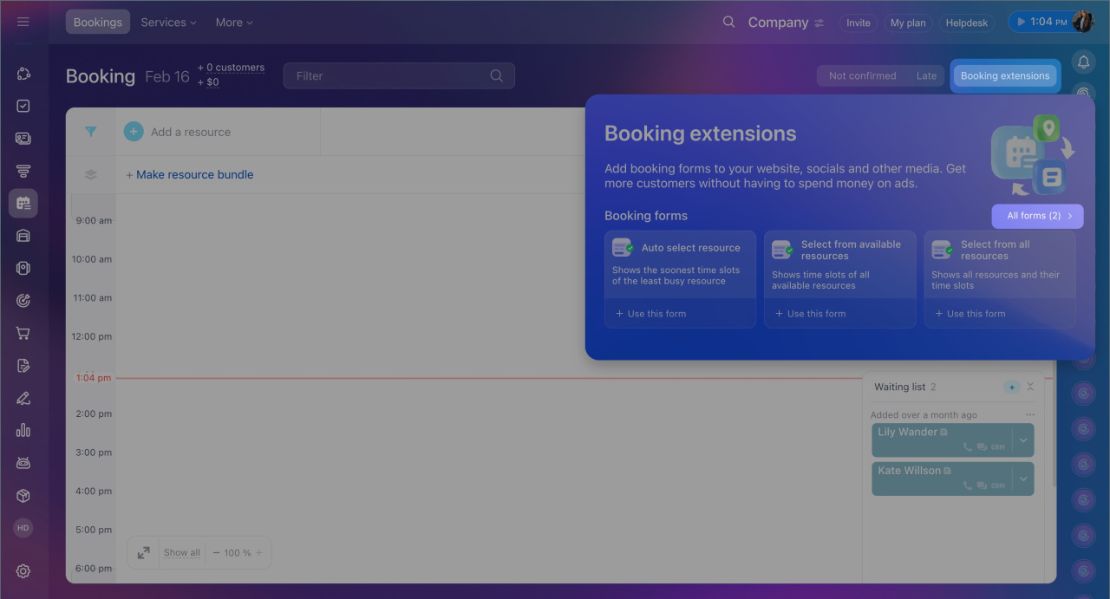This screenshot has height=599, width=1110.
Task: Expand Lily Wander card dropdown arrow
Action: [1023, 440]
